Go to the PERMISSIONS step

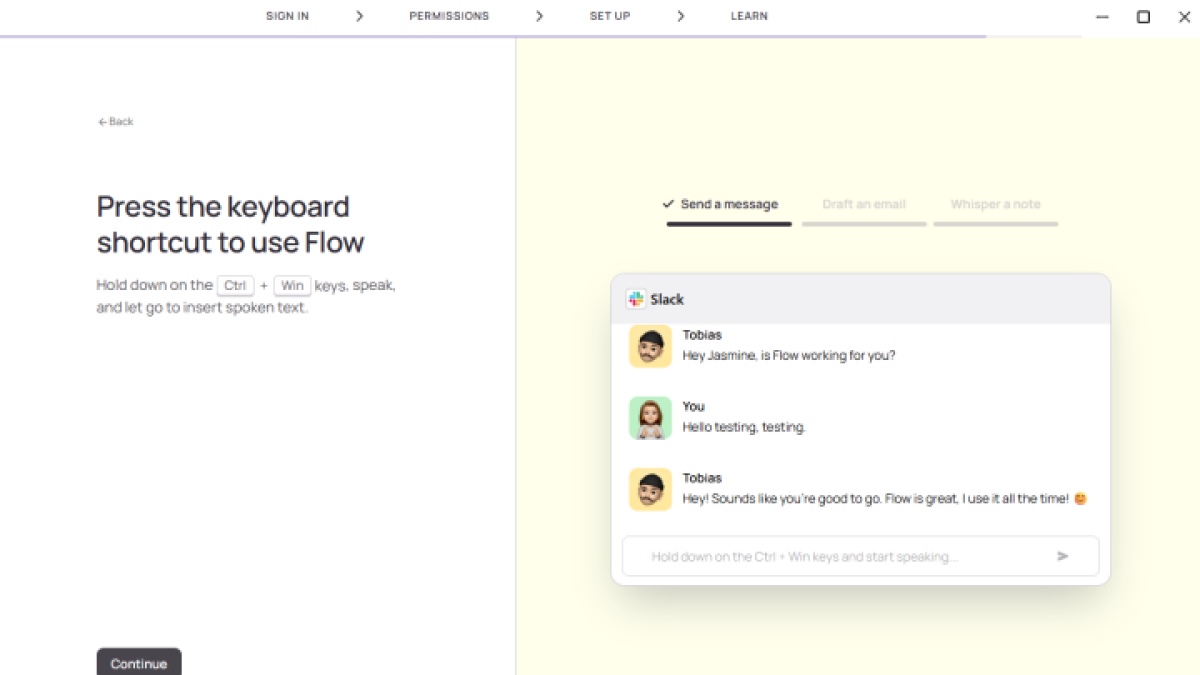pyautogui.click(x=449, y=16)
